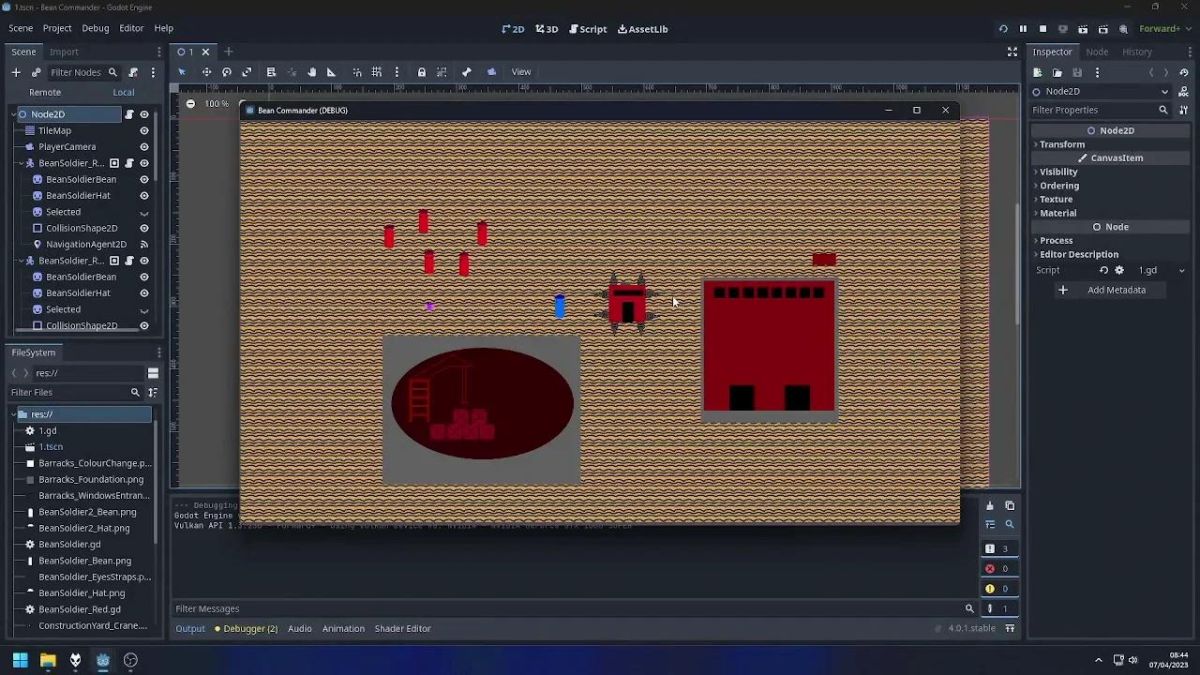This screenshot has width=1200, height=675.
Task: Open the Project menu
Action: click(x=57, y=29)
